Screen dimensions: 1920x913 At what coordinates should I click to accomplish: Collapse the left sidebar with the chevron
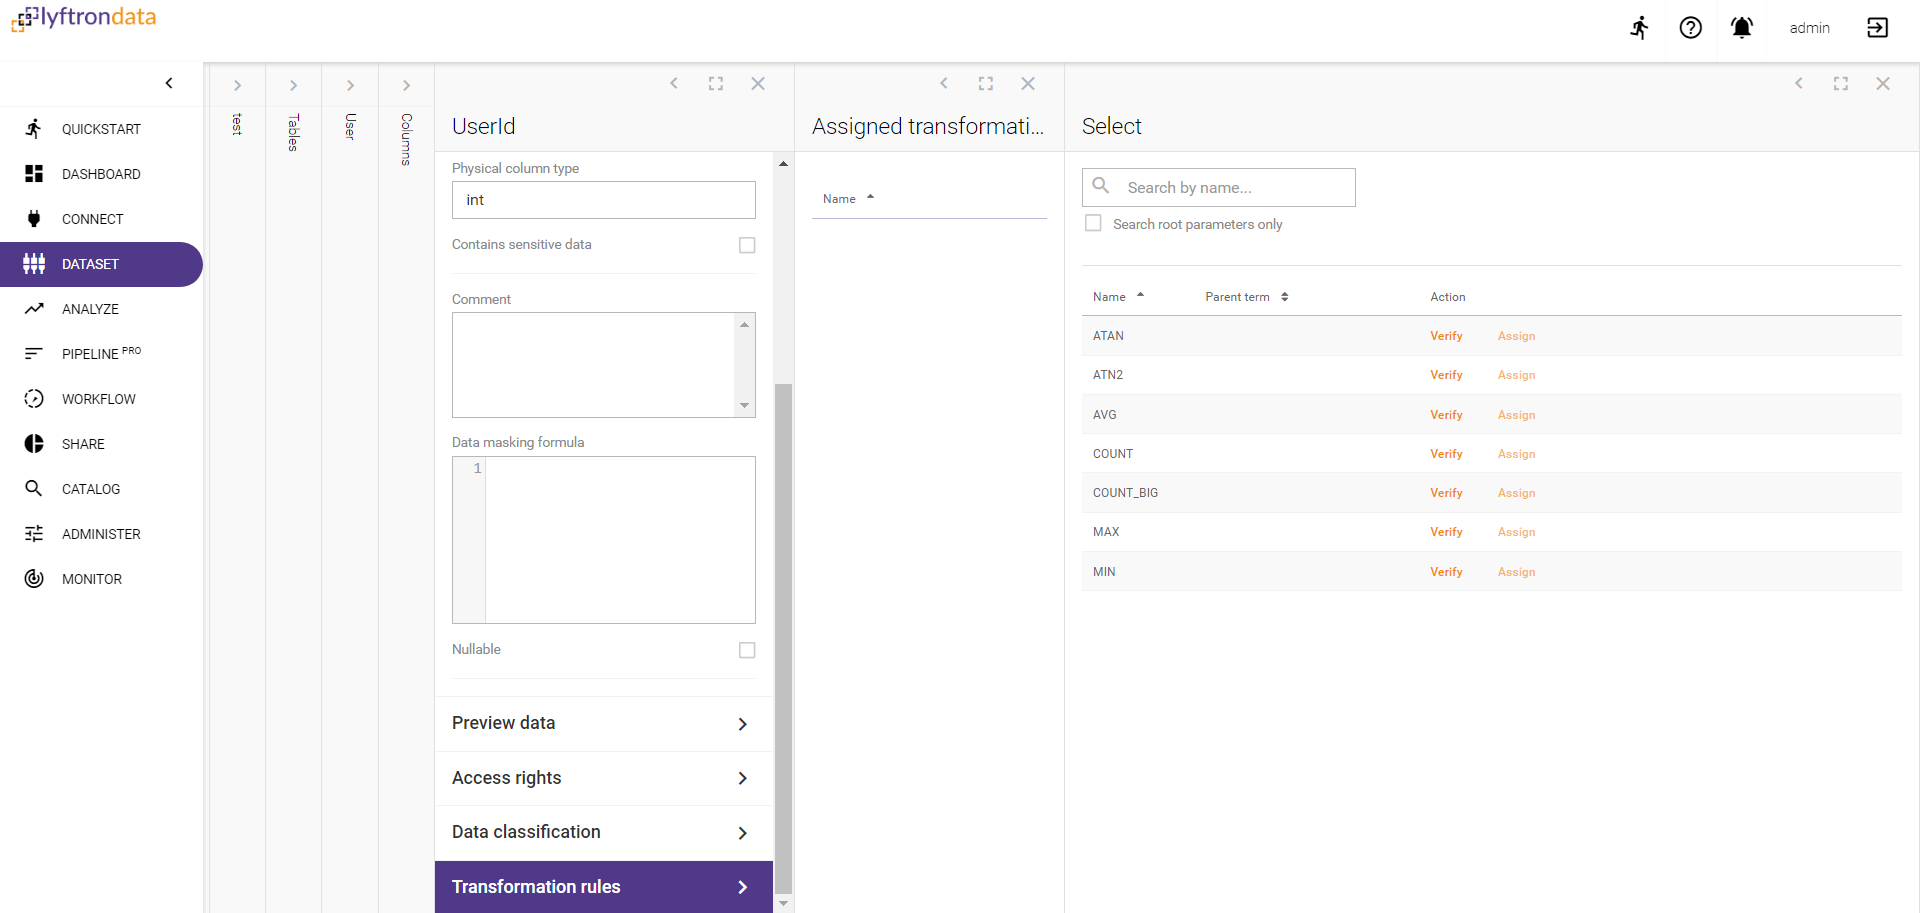pos(169,83)
